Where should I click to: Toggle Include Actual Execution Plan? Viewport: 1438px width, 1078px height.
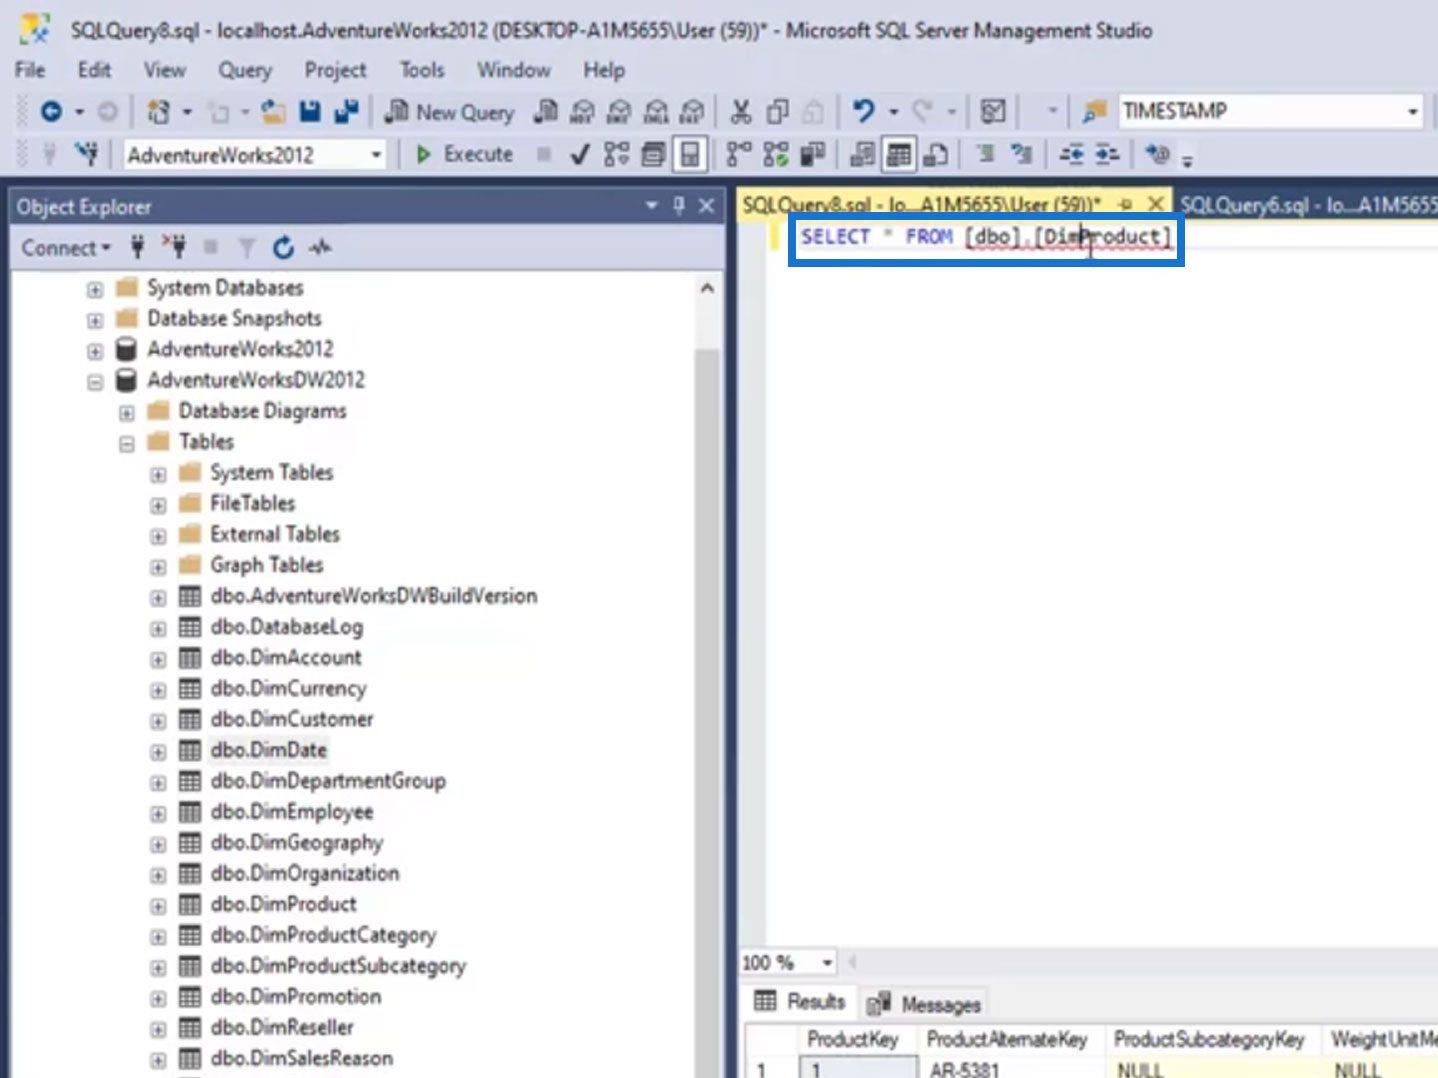coord(738,154)
